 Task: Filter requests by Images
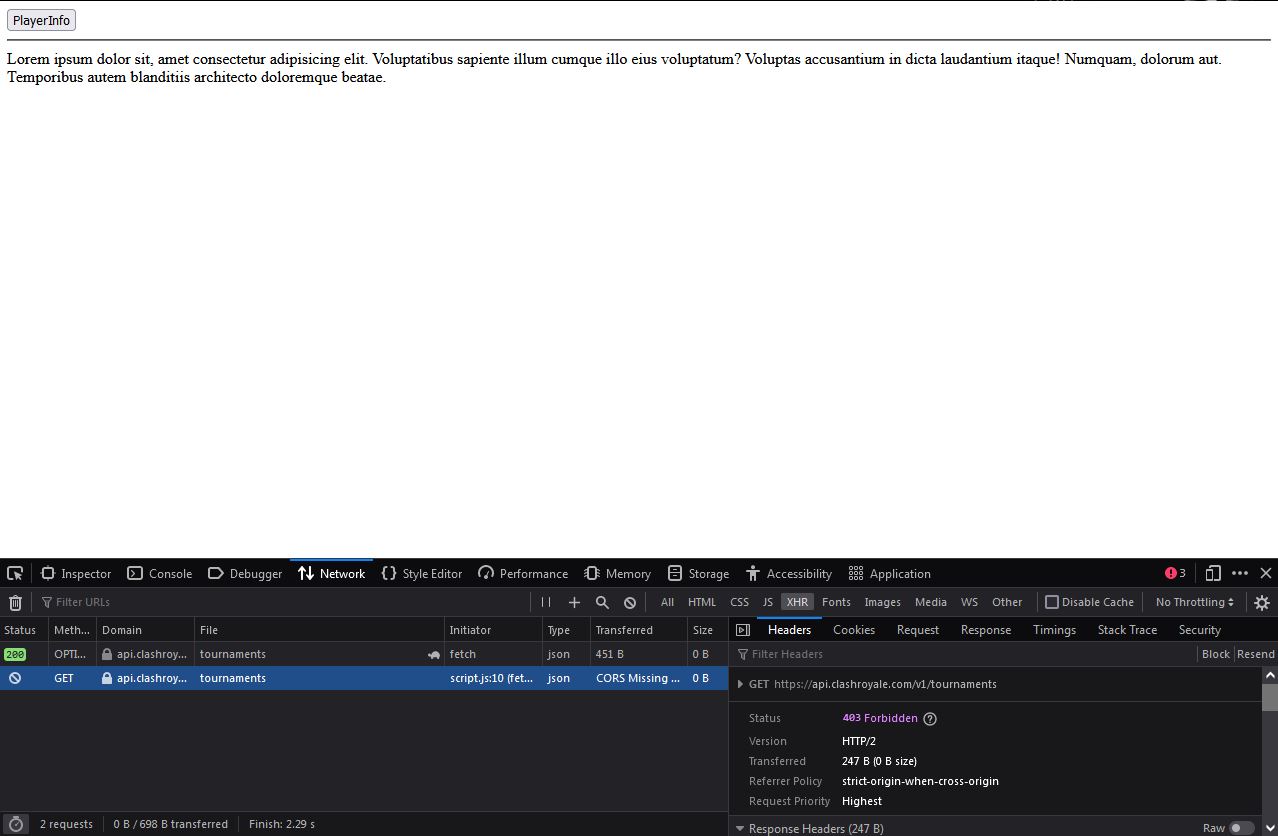[882, 602]
